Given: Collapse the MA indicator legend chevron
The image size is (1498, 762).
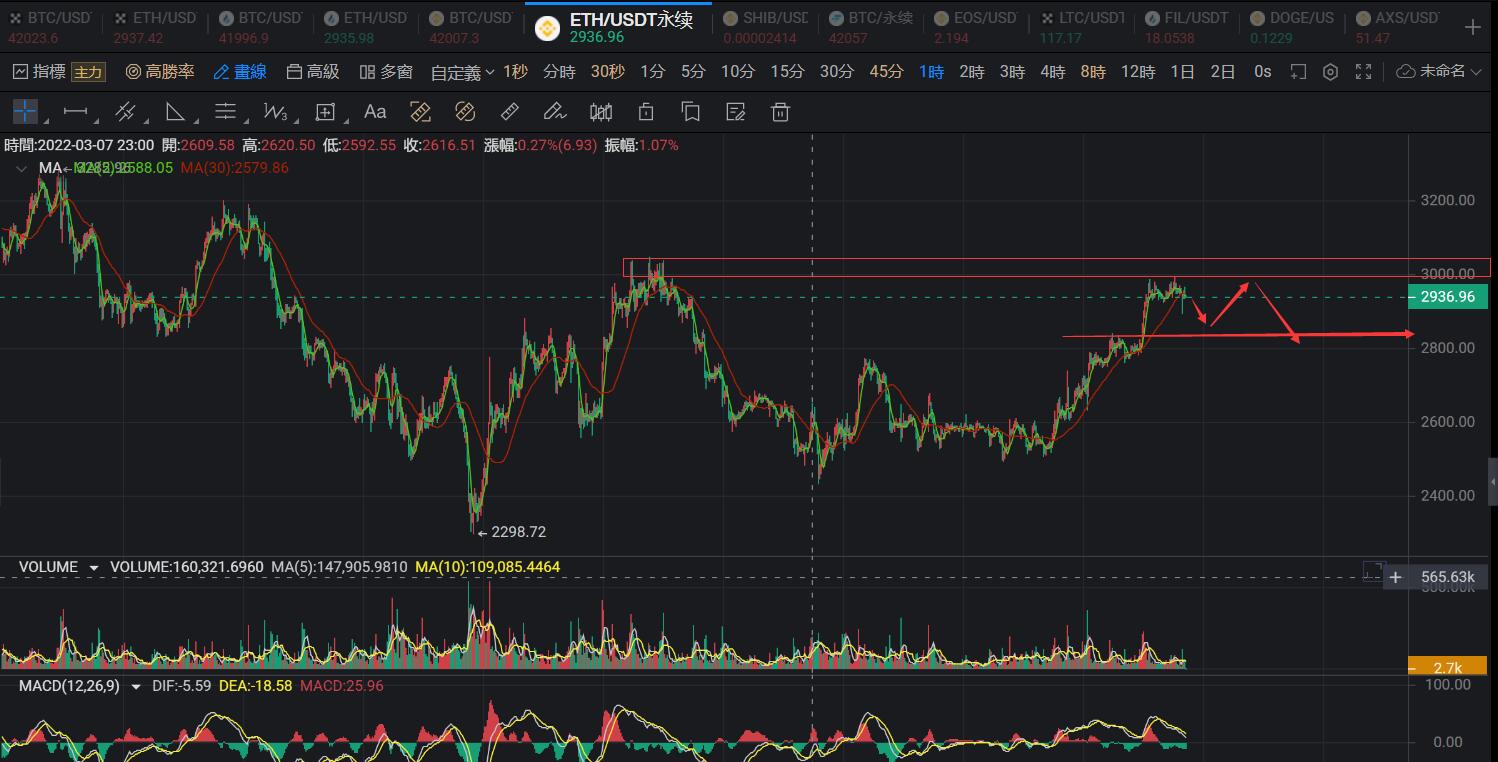Looking at the screenshot, I should pyautogui.click(x=22, y=169).
